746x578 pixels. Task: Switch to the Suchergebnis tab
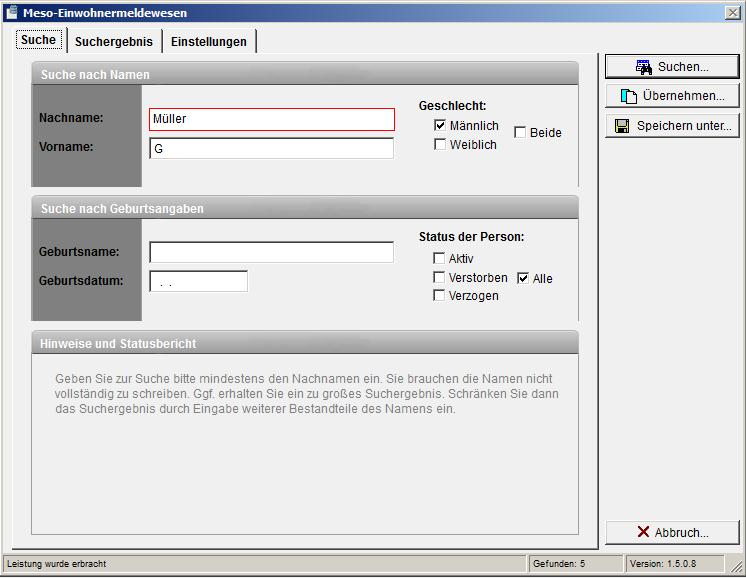pyautogui.click(x=113, y=42)
